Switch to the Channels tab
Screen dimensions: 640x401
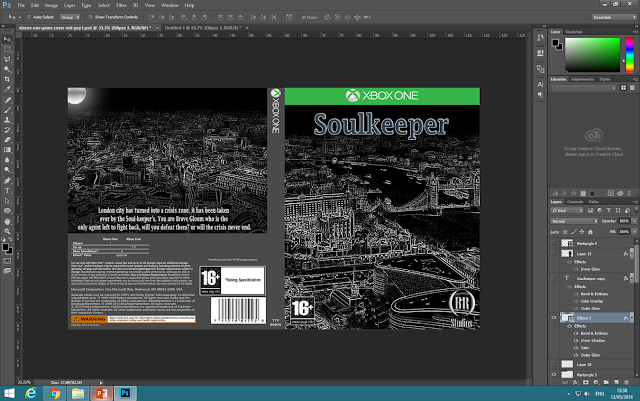point(575,202)
